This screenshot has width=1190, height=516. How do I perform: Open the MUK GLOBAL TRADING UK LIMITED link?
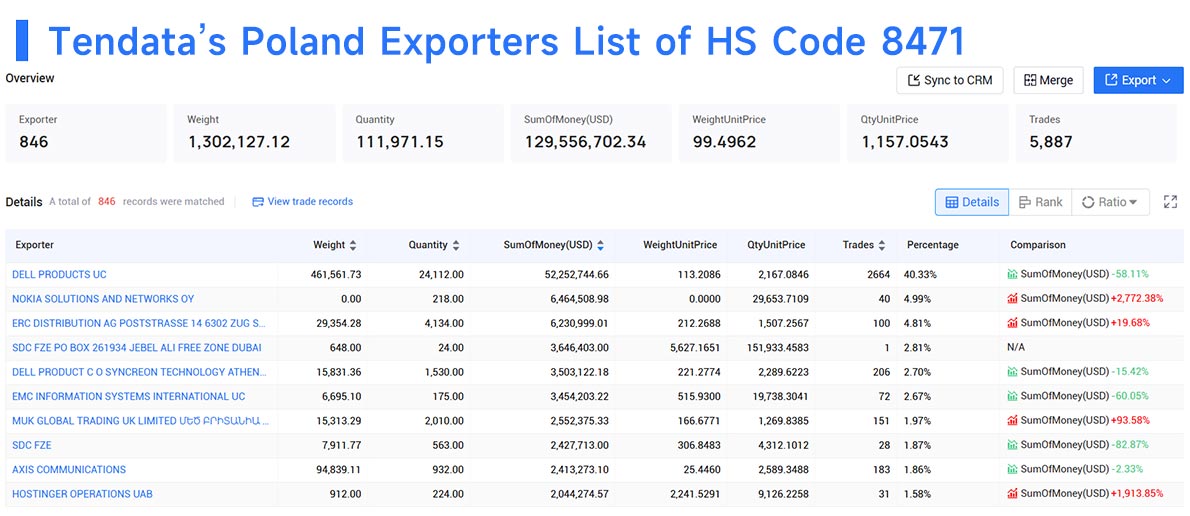(140, 420)
